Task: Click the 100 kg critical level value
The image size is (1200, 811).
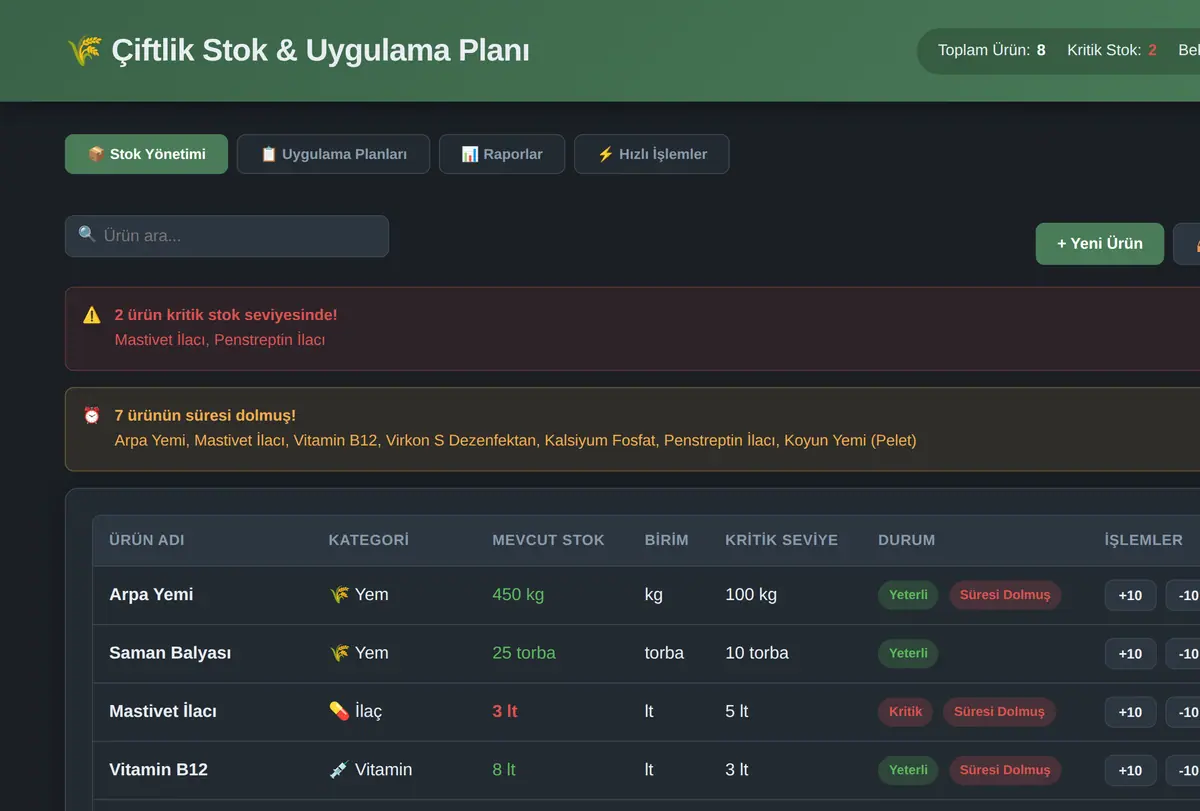Action: tap(751, 595)
